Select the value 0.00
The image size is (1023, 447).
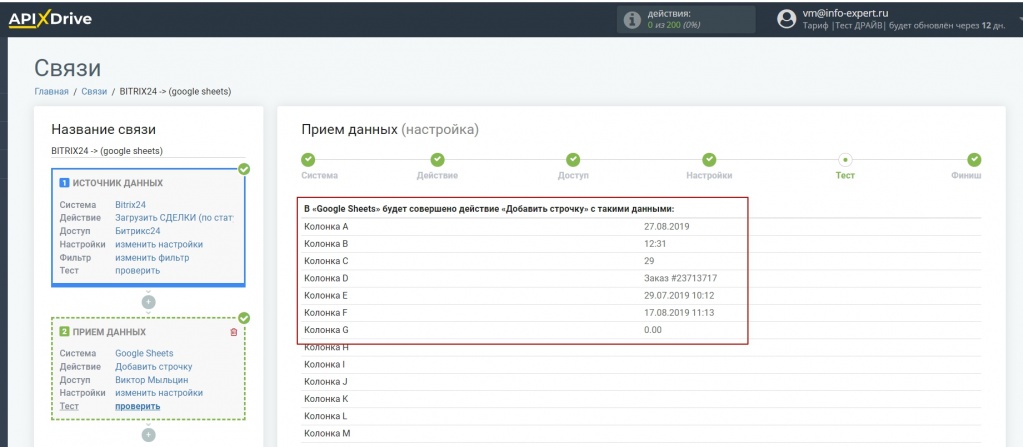[x=653, y=330]
